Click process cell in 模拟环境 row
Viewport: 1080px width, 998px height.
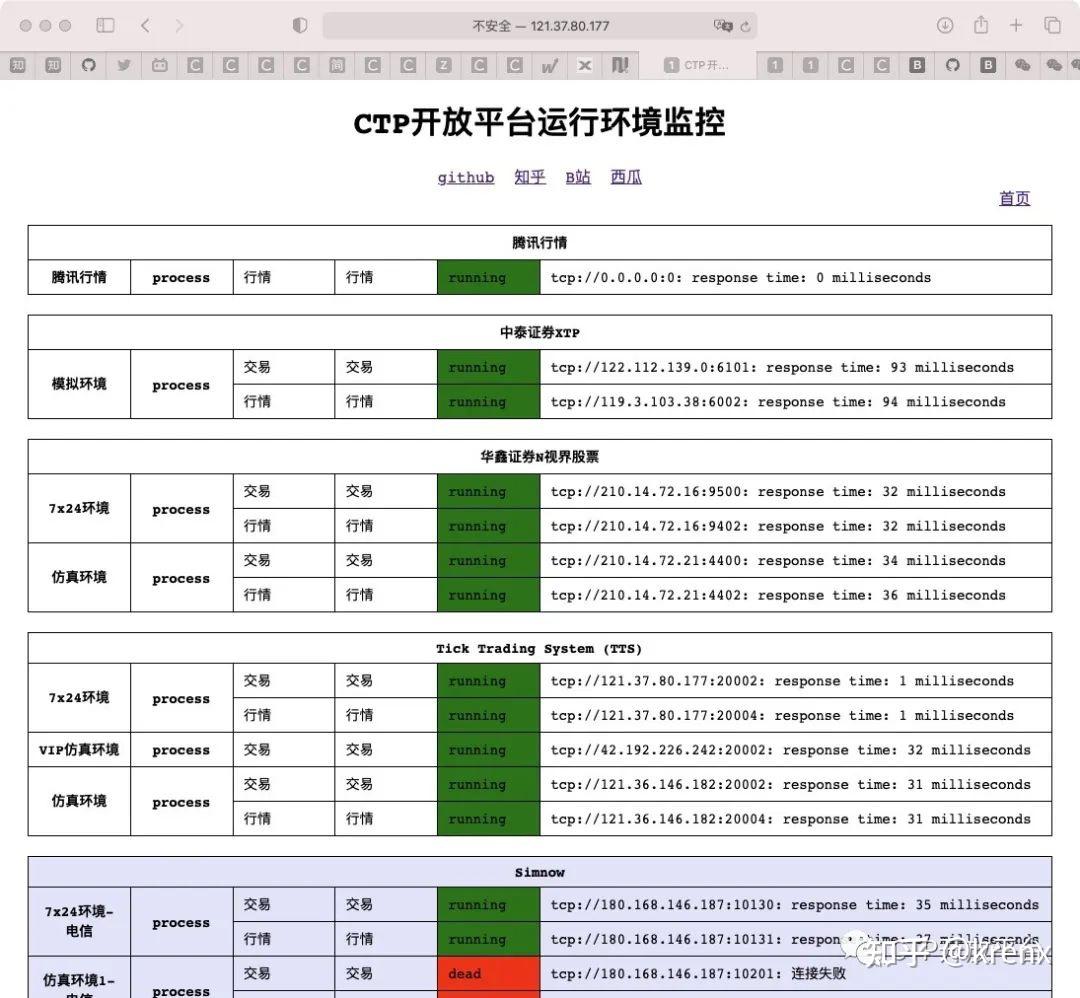point(181,384)
